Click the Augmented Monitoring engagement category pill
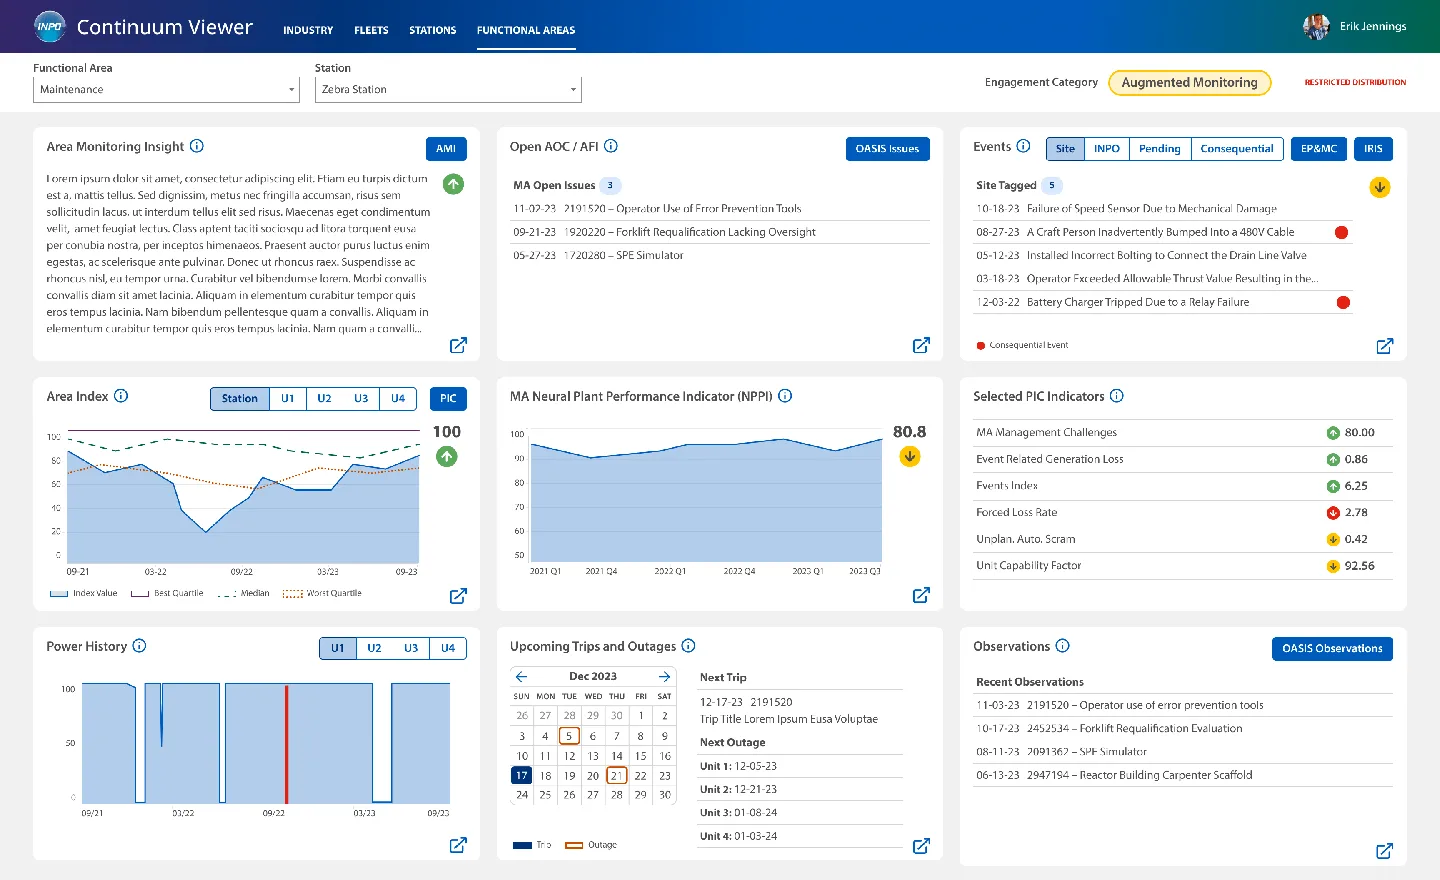The width and height of the screenshot is (1440, 880). 1189,83
